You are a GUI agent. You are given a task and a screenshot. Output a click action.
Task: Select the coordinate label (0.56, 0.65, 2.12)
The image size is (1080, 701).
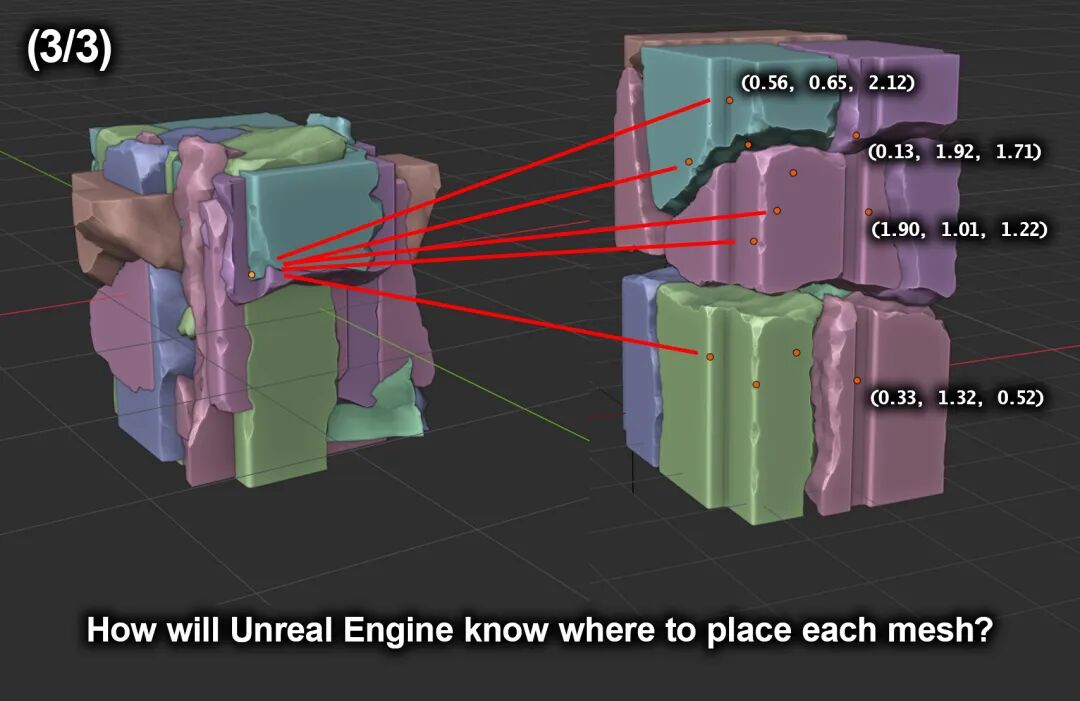point(828,83)
